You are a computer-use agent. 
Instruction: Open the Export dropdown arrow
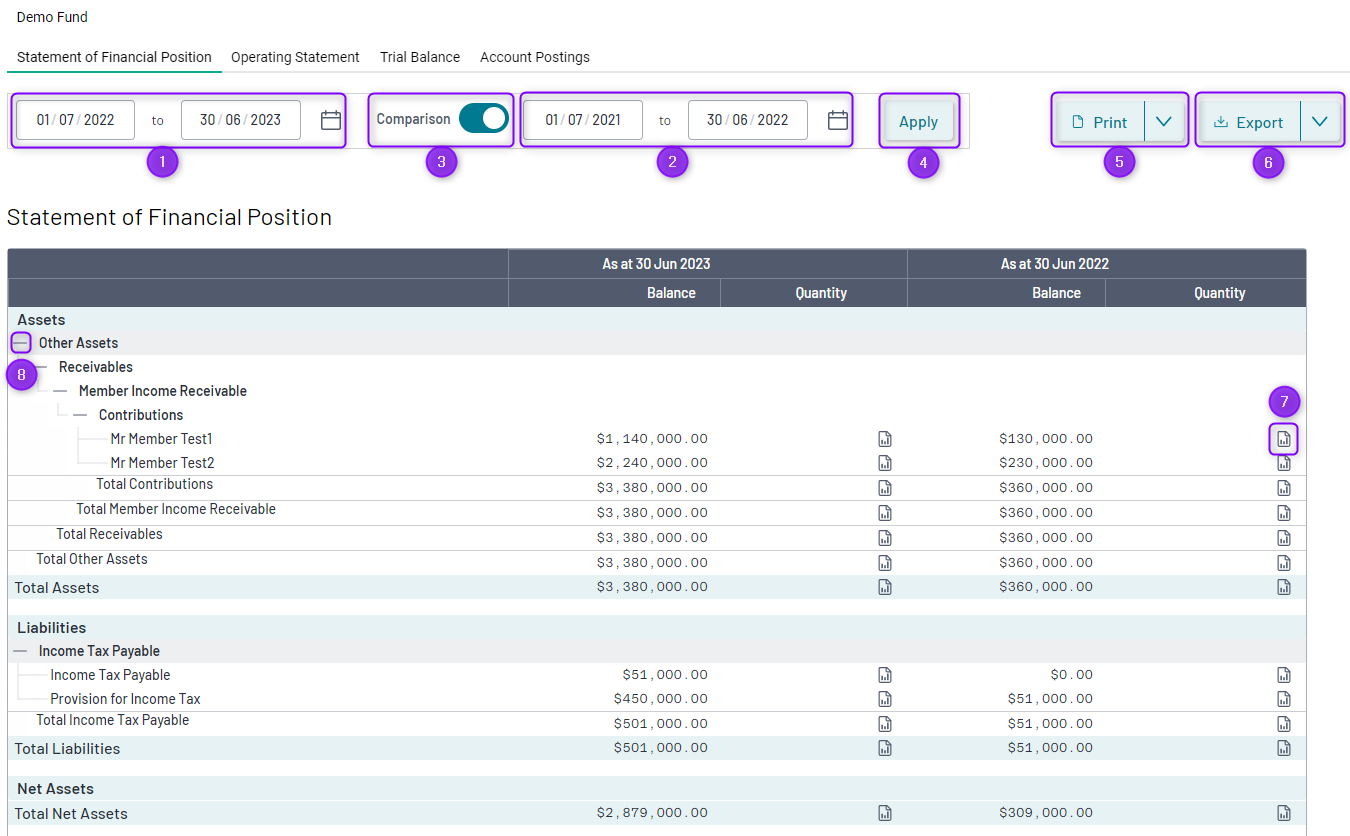click(1320, 121)
